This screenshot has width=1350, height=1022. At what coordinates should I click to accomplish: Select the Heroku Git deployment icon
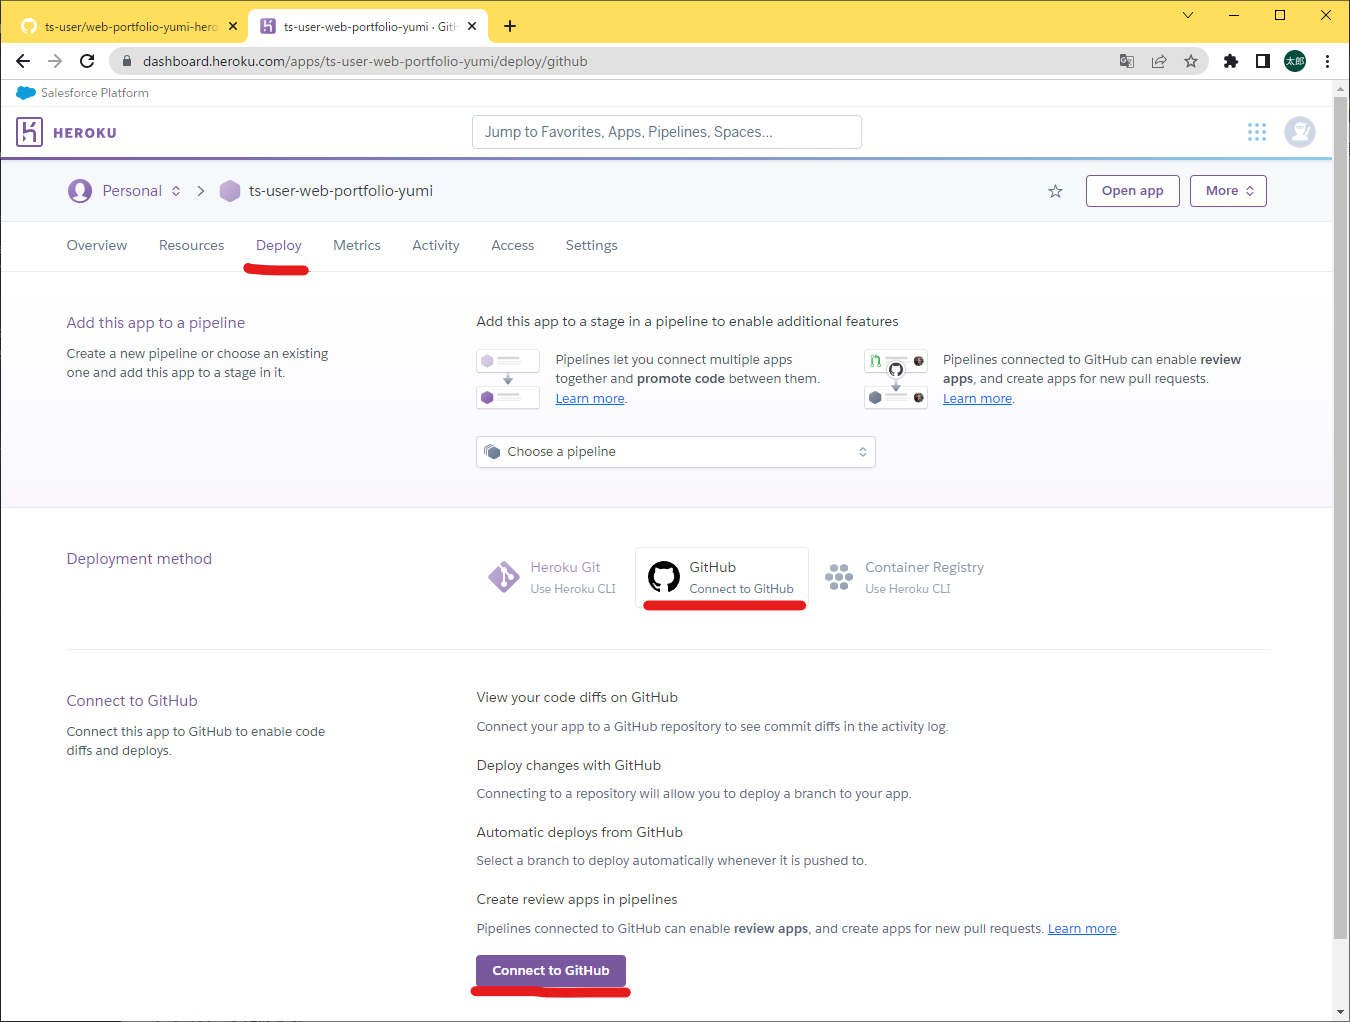503,577
